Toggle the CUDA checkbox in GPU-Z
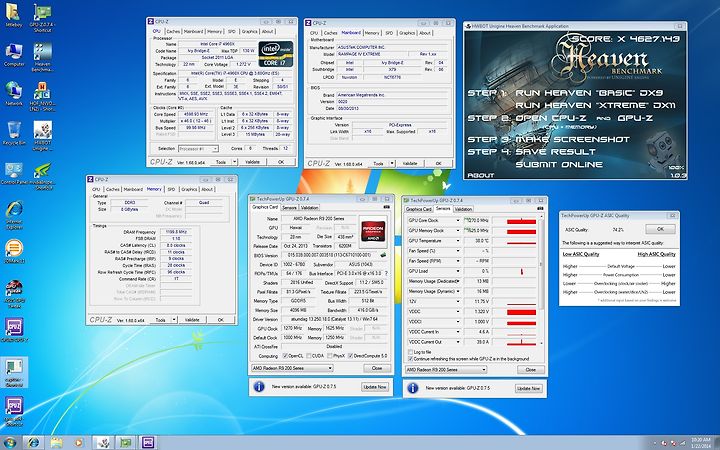Viewport: 720px width, 450px height. [x=308, y=356]
